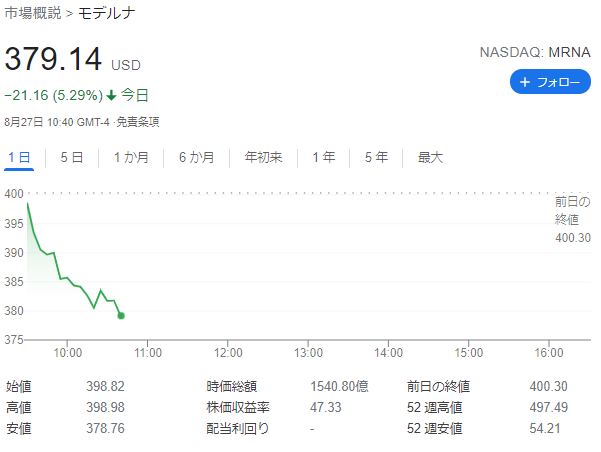Viewport: 601px width, 452px height.
Task: Switch to the 5日 chart range tab
Action: point(72,158)
